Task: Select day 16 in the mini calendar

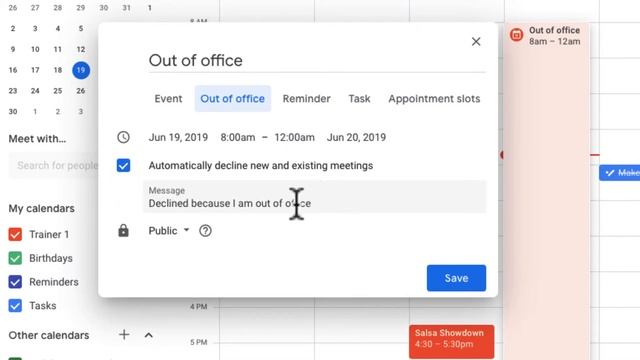Action: pyautogui.click(x=13, y=70)
